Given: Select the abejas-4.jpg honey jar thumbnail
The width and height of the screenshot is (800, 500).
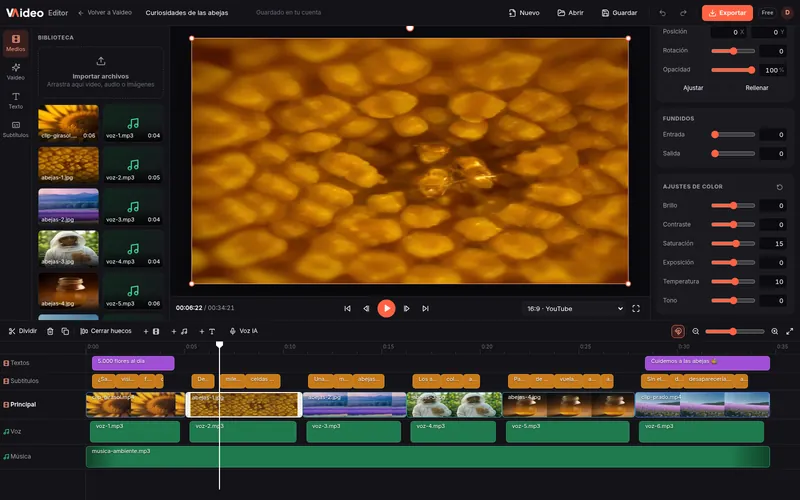Looking at the screenshot, I should 68,290.
